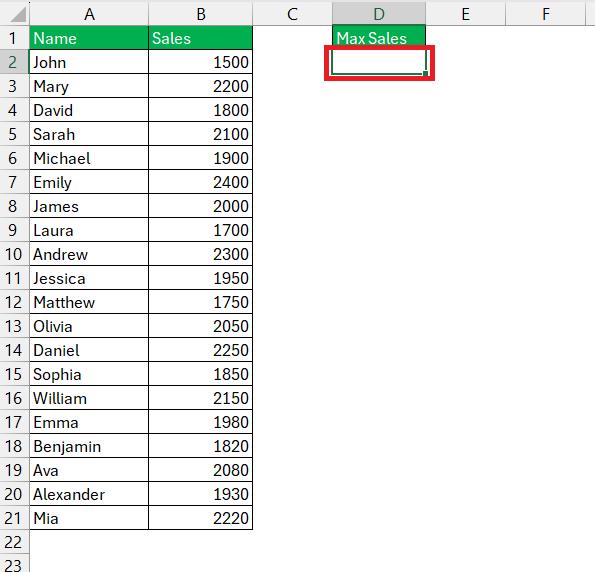Select row 7 header
Image resolution: width=595 pixels, height=572 pixels.
point(14,182)
